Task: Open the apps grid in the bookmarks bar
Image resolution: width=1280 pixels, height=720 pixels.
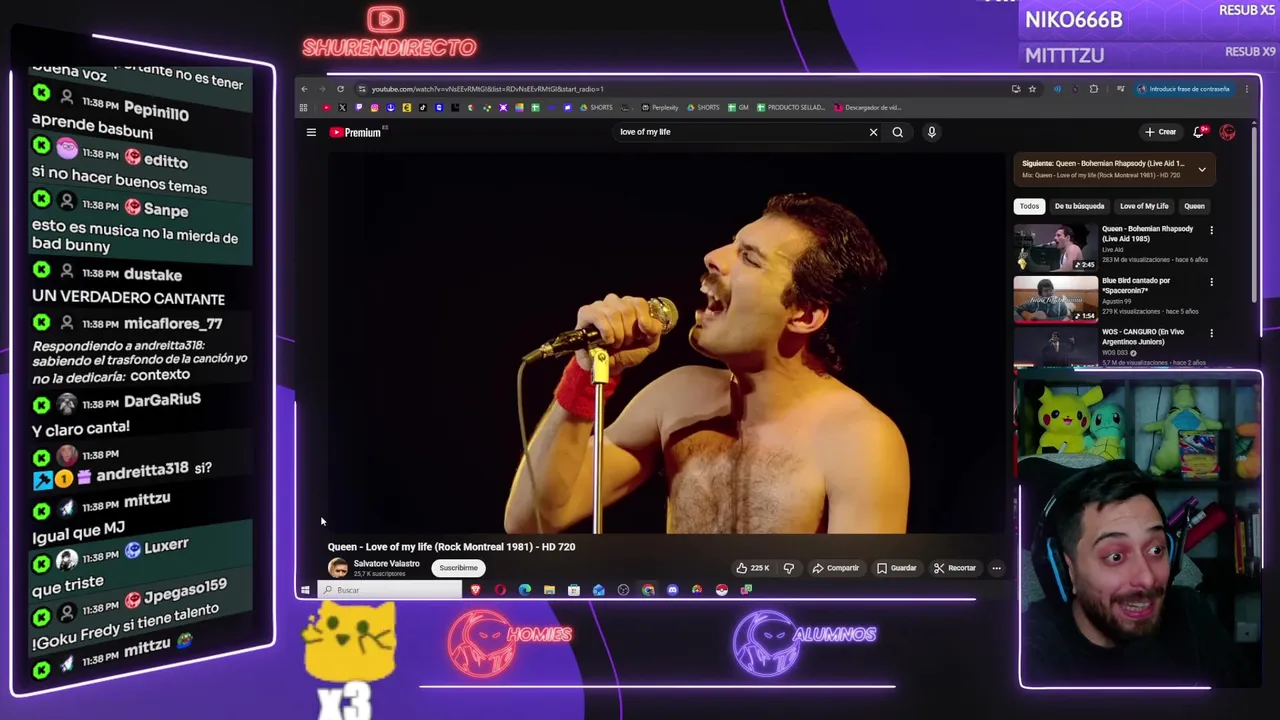Action: click(303, 108)
